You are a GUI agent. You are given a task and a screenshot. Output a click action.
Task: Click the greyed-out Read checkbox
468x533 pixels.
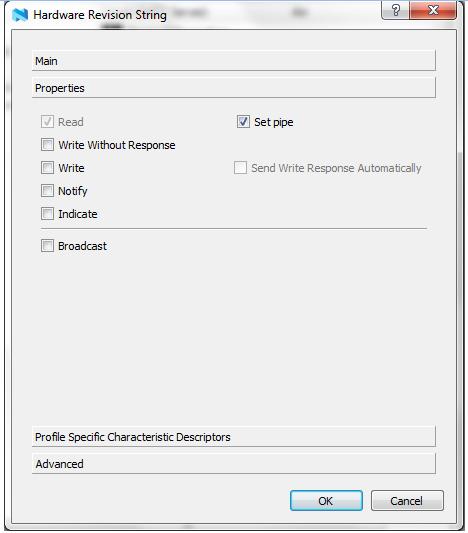click(47, 122)
